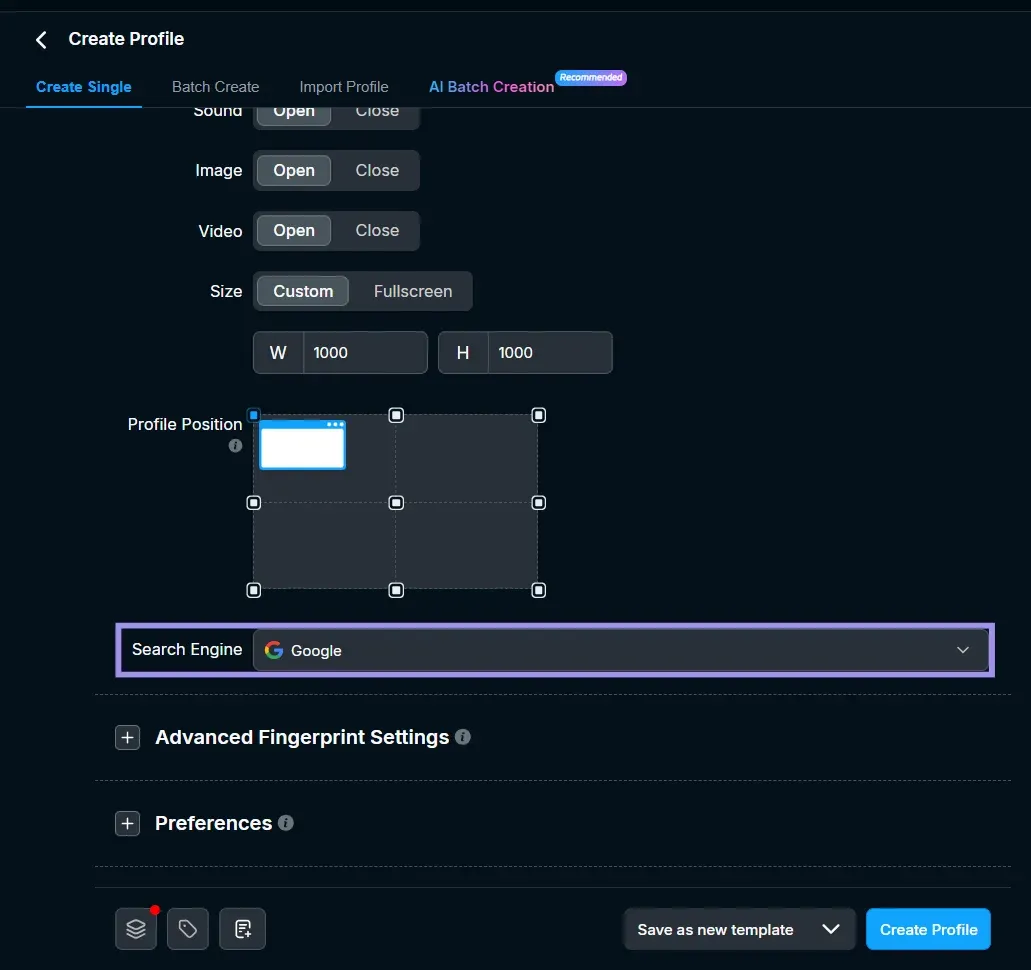Set Video to Close
This screenshot has height=970, width=1031.
[377, 231]
